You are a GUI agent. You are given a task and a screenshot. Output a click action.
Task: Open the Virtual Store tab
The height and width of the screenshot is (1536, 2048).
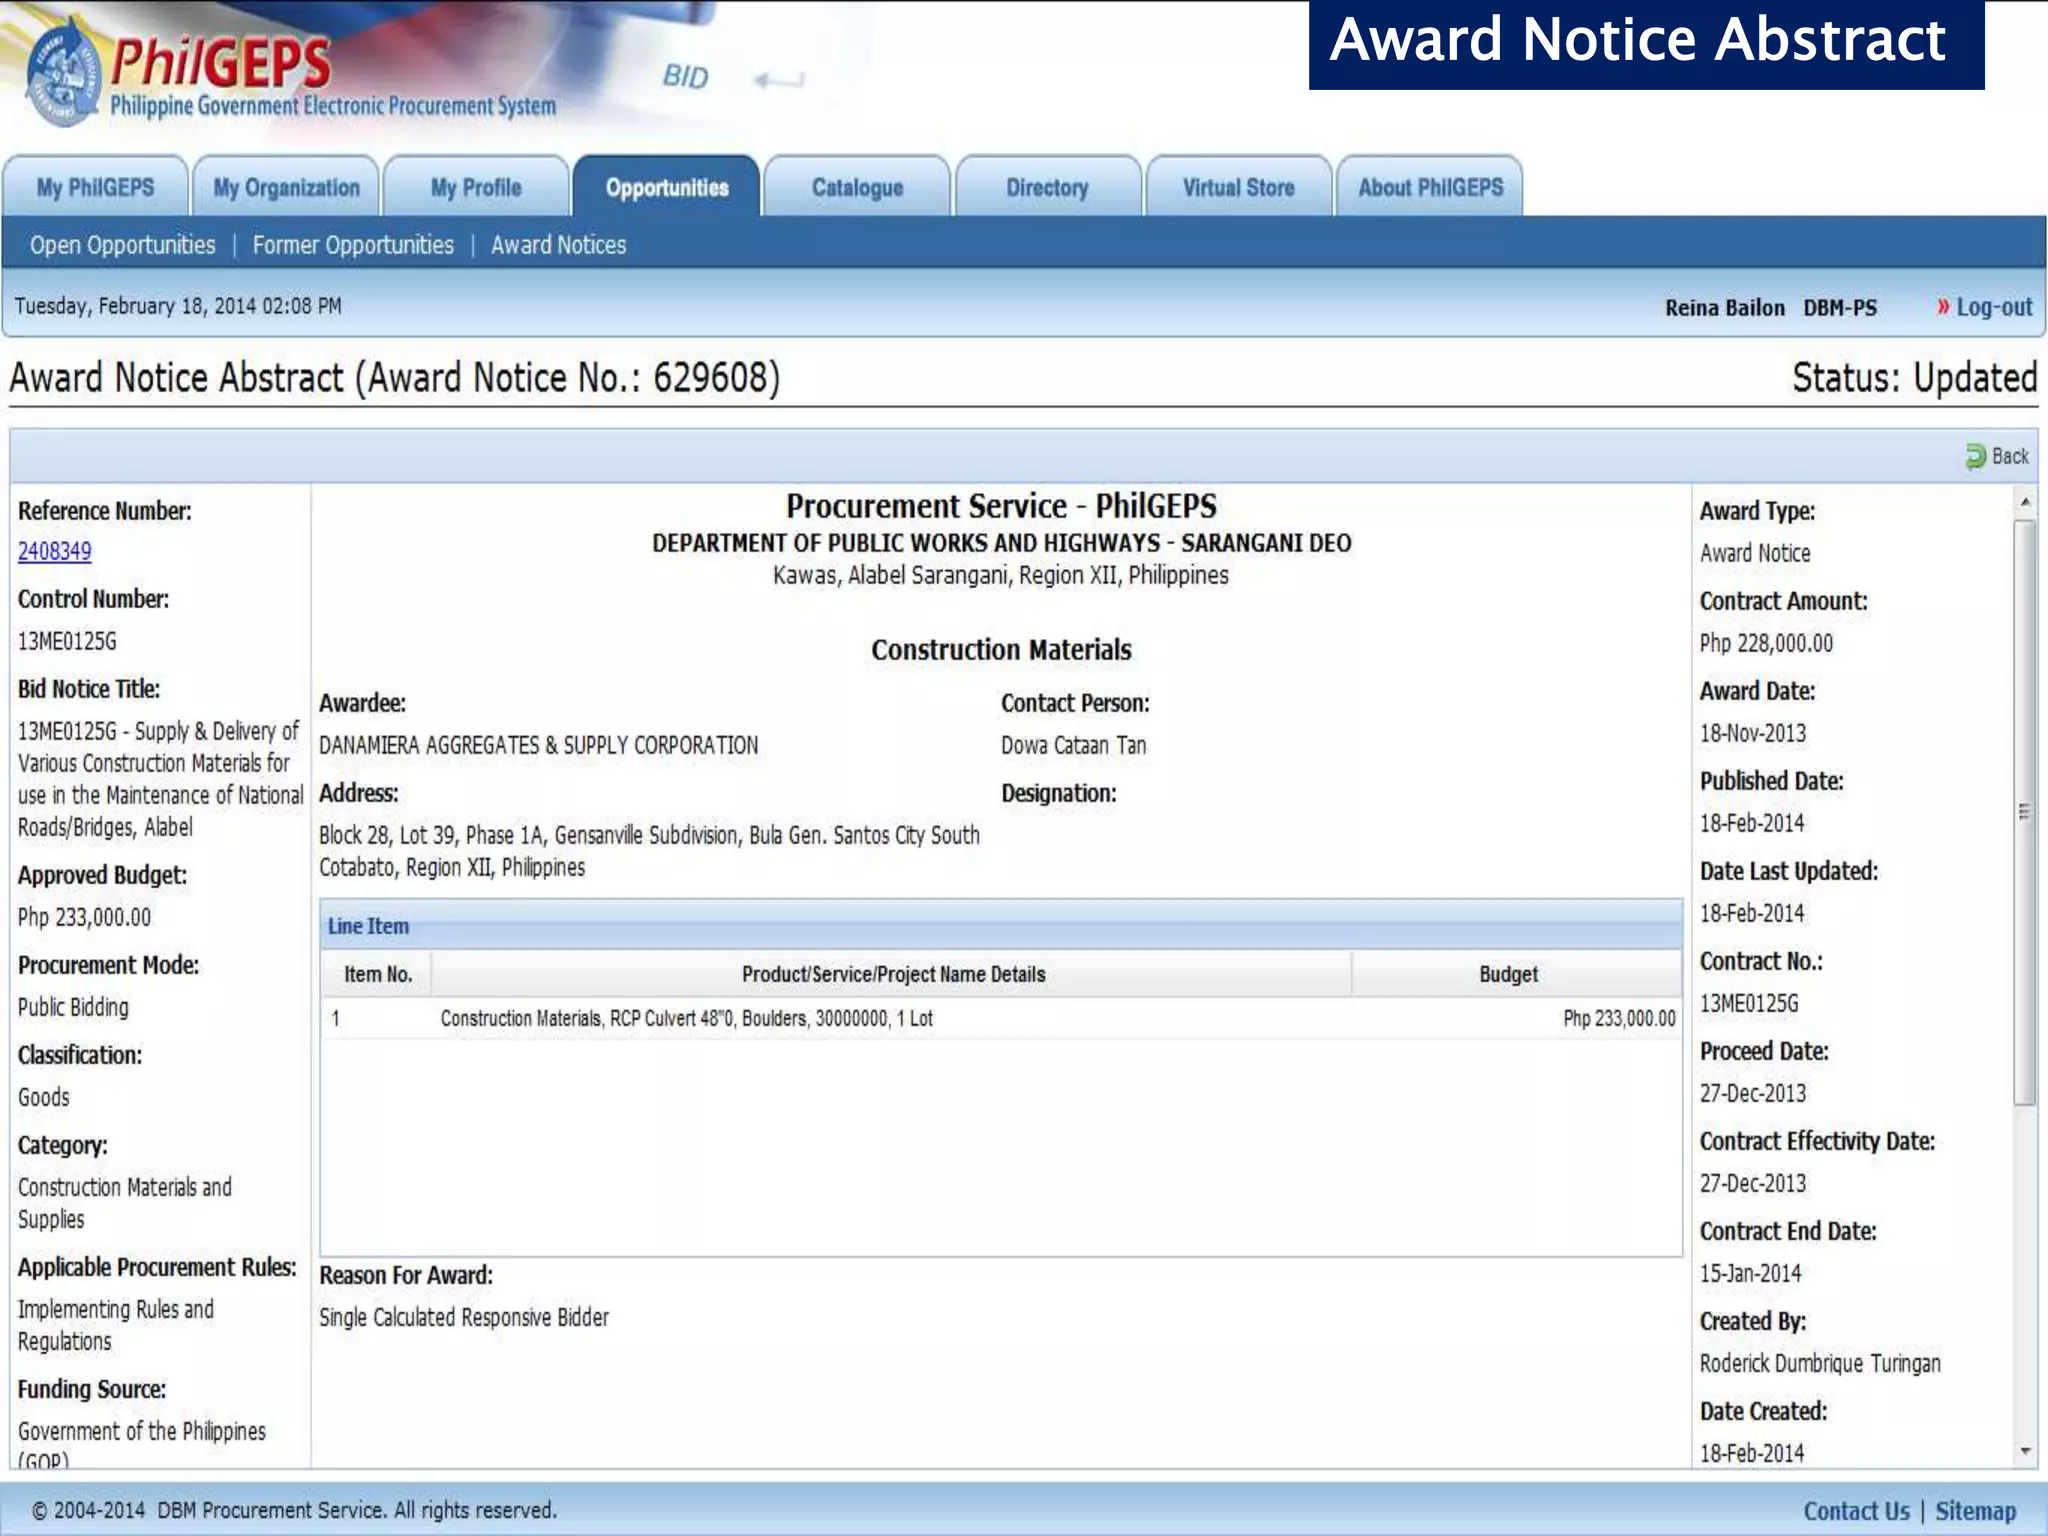(x=1238, y=188)
